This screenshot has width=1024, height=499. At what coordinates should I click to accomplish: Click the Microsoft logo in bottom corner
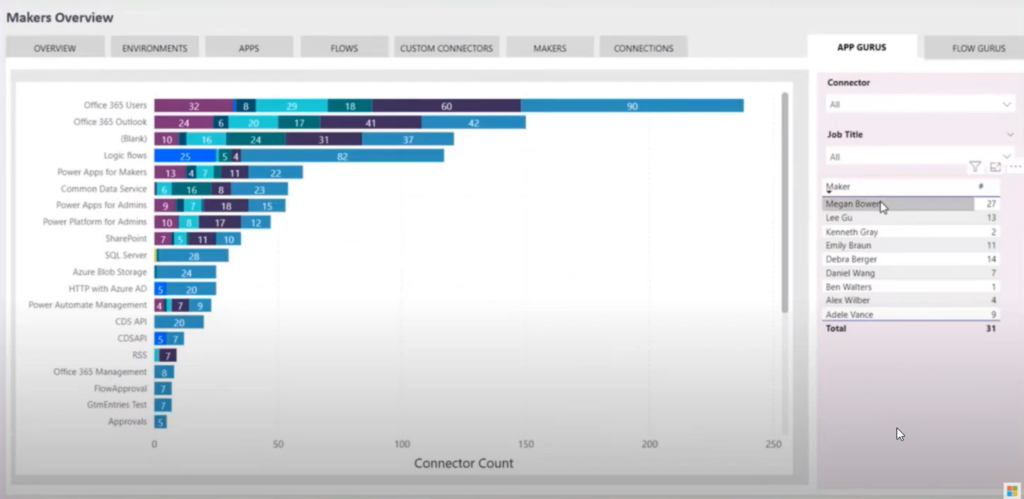(x=1012, y=491)
